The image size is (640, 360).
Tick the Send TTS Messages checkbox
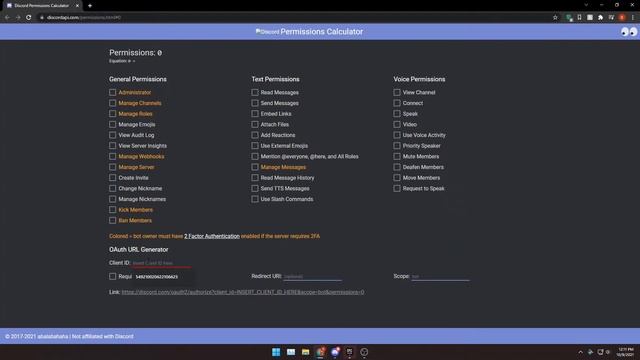pos(255,189)
